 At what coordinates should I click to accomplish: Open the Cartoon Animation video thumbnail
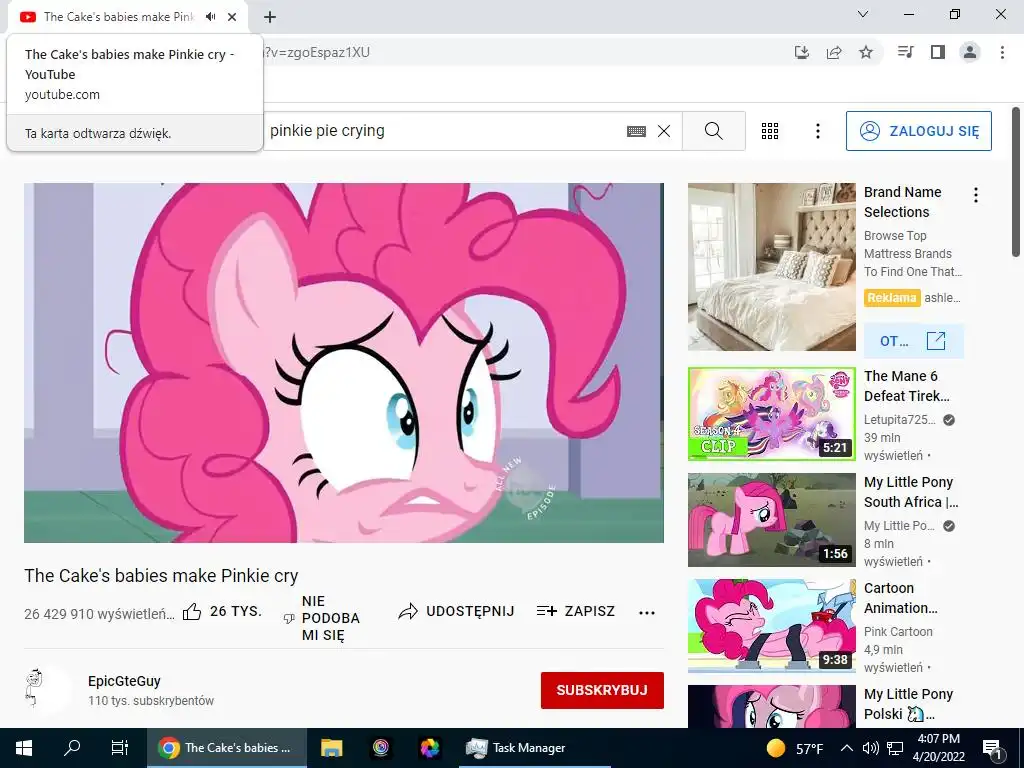[771, 626]
